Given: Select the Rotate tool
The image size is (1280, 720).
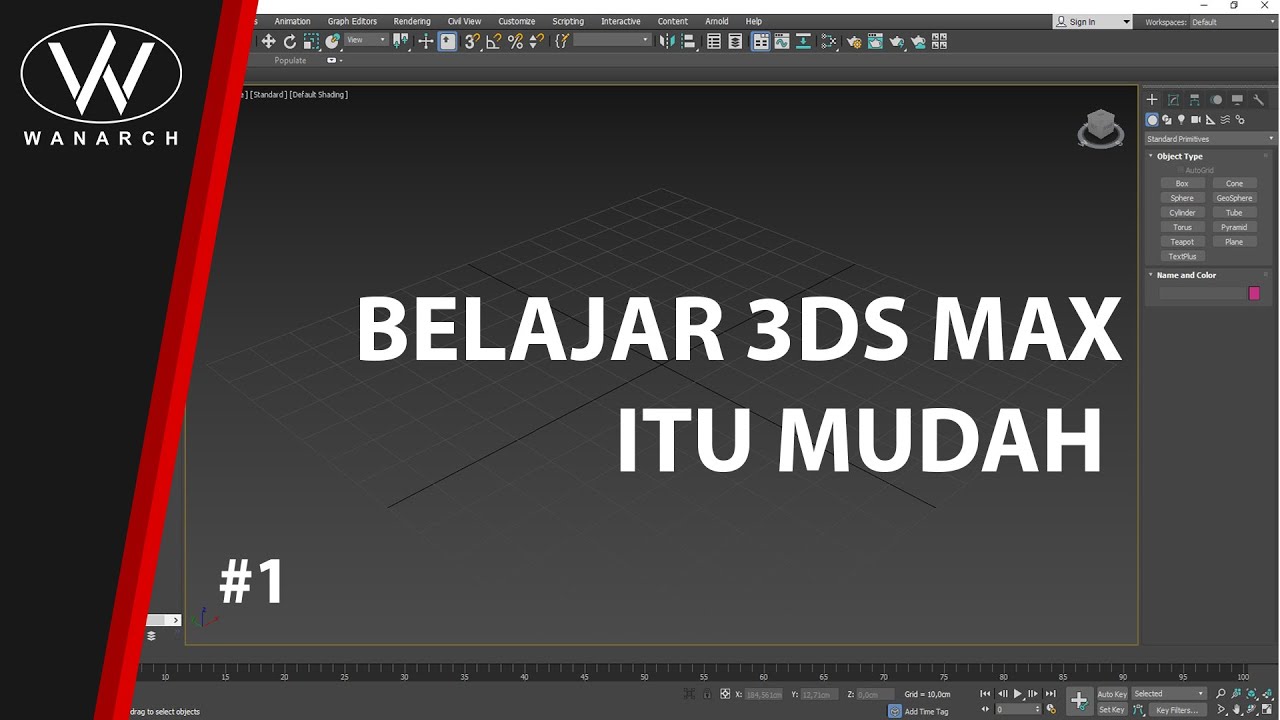Looking at the screenshot, I should pyautogui.click(x=290, y=41).
